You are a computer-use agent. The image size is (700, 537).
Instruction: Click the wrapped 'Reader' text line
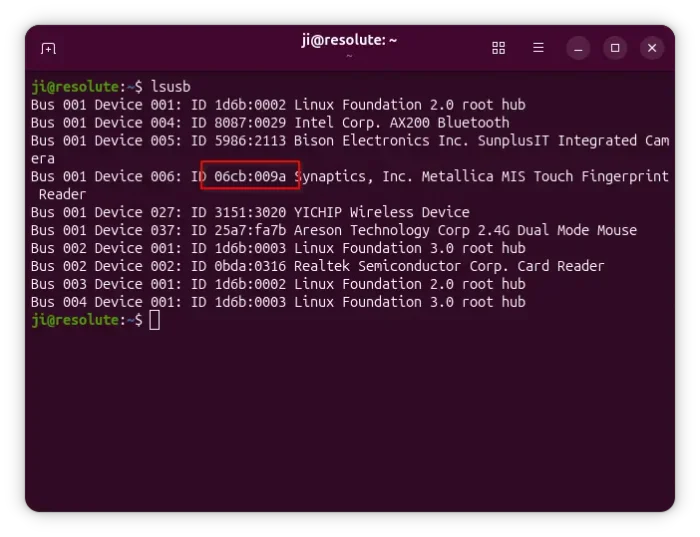click(x=62, y=194)
